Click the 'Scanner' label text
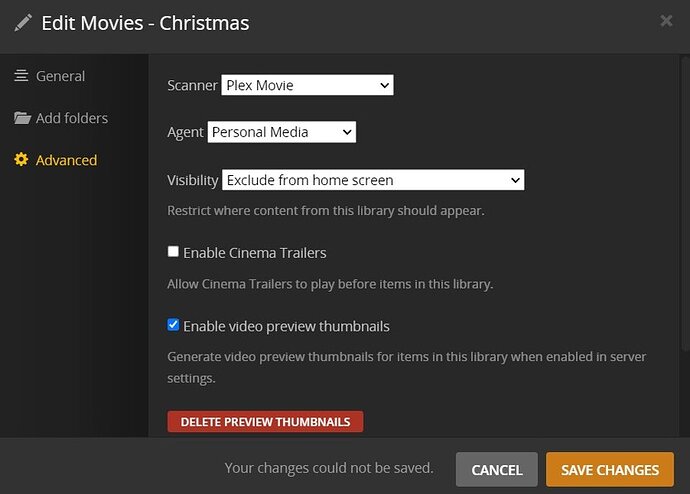The width and height of the screenshot is (690, 494). click(x=192, y=85)
